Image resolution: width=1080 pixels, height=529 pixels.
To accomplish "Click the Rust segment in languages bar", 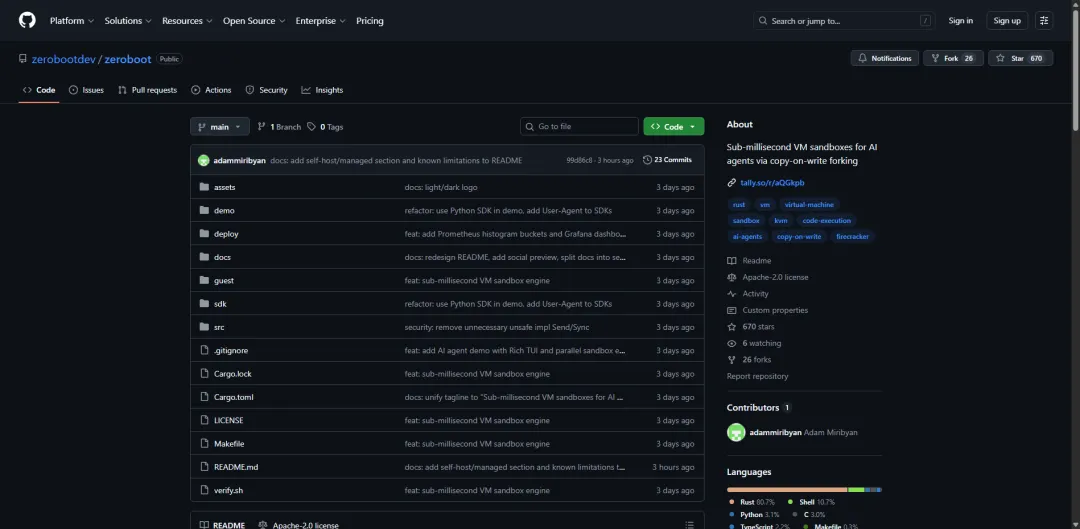I will [787, 490].
